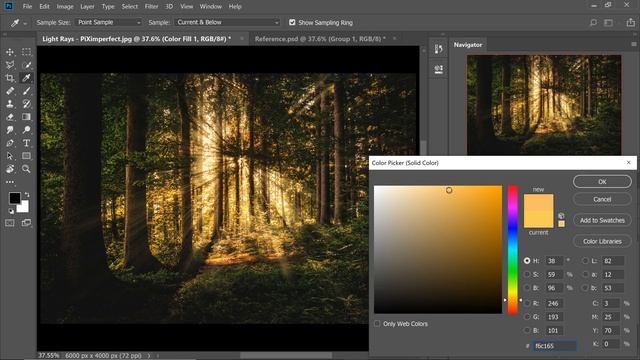Image resolution: width=640 pixels, height=360 pixels.
Task: Open the Eyedropper tool preset picker arrow
Action: click(25, 24)
